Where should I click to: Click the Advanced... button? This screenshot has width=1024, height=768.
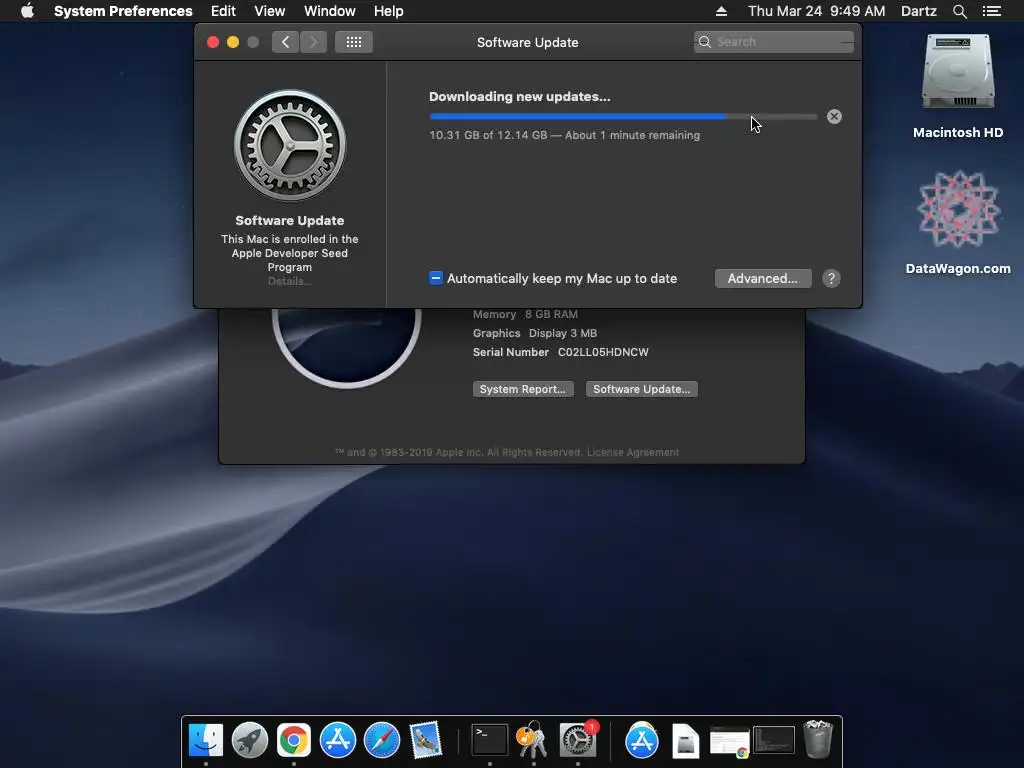pyautogui.click(x=763, y=279)
